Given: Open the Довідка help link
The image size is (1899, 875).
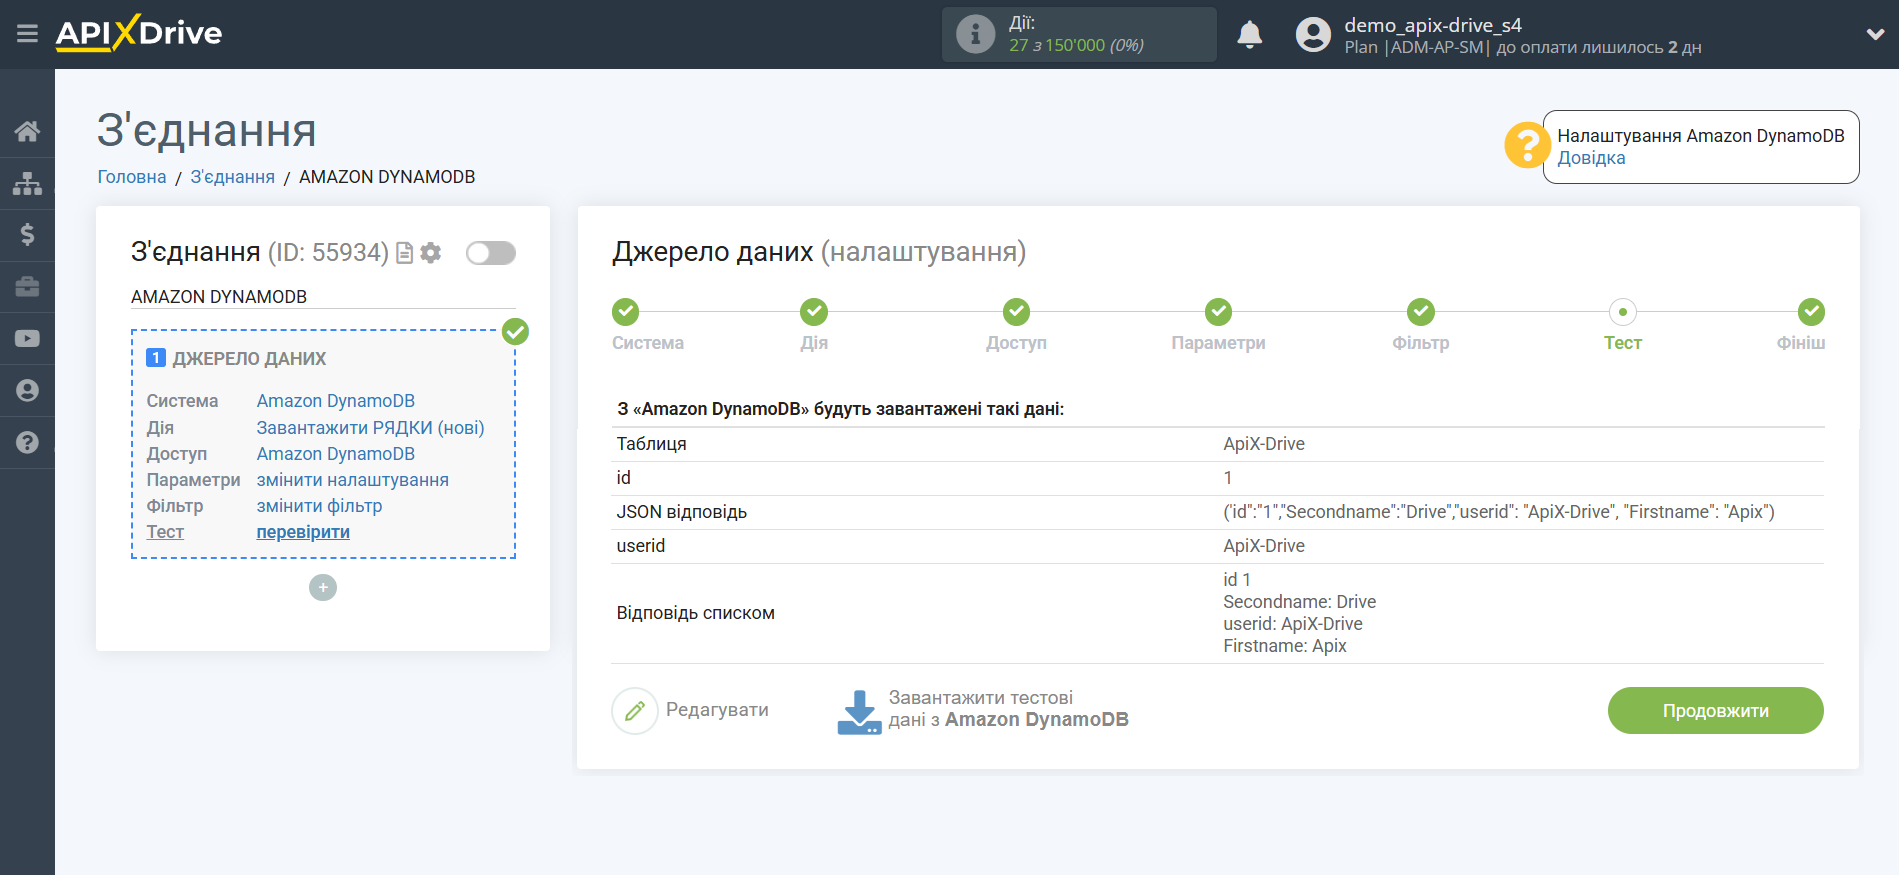Looking at the screenshot, I should tap(1590, 158).
